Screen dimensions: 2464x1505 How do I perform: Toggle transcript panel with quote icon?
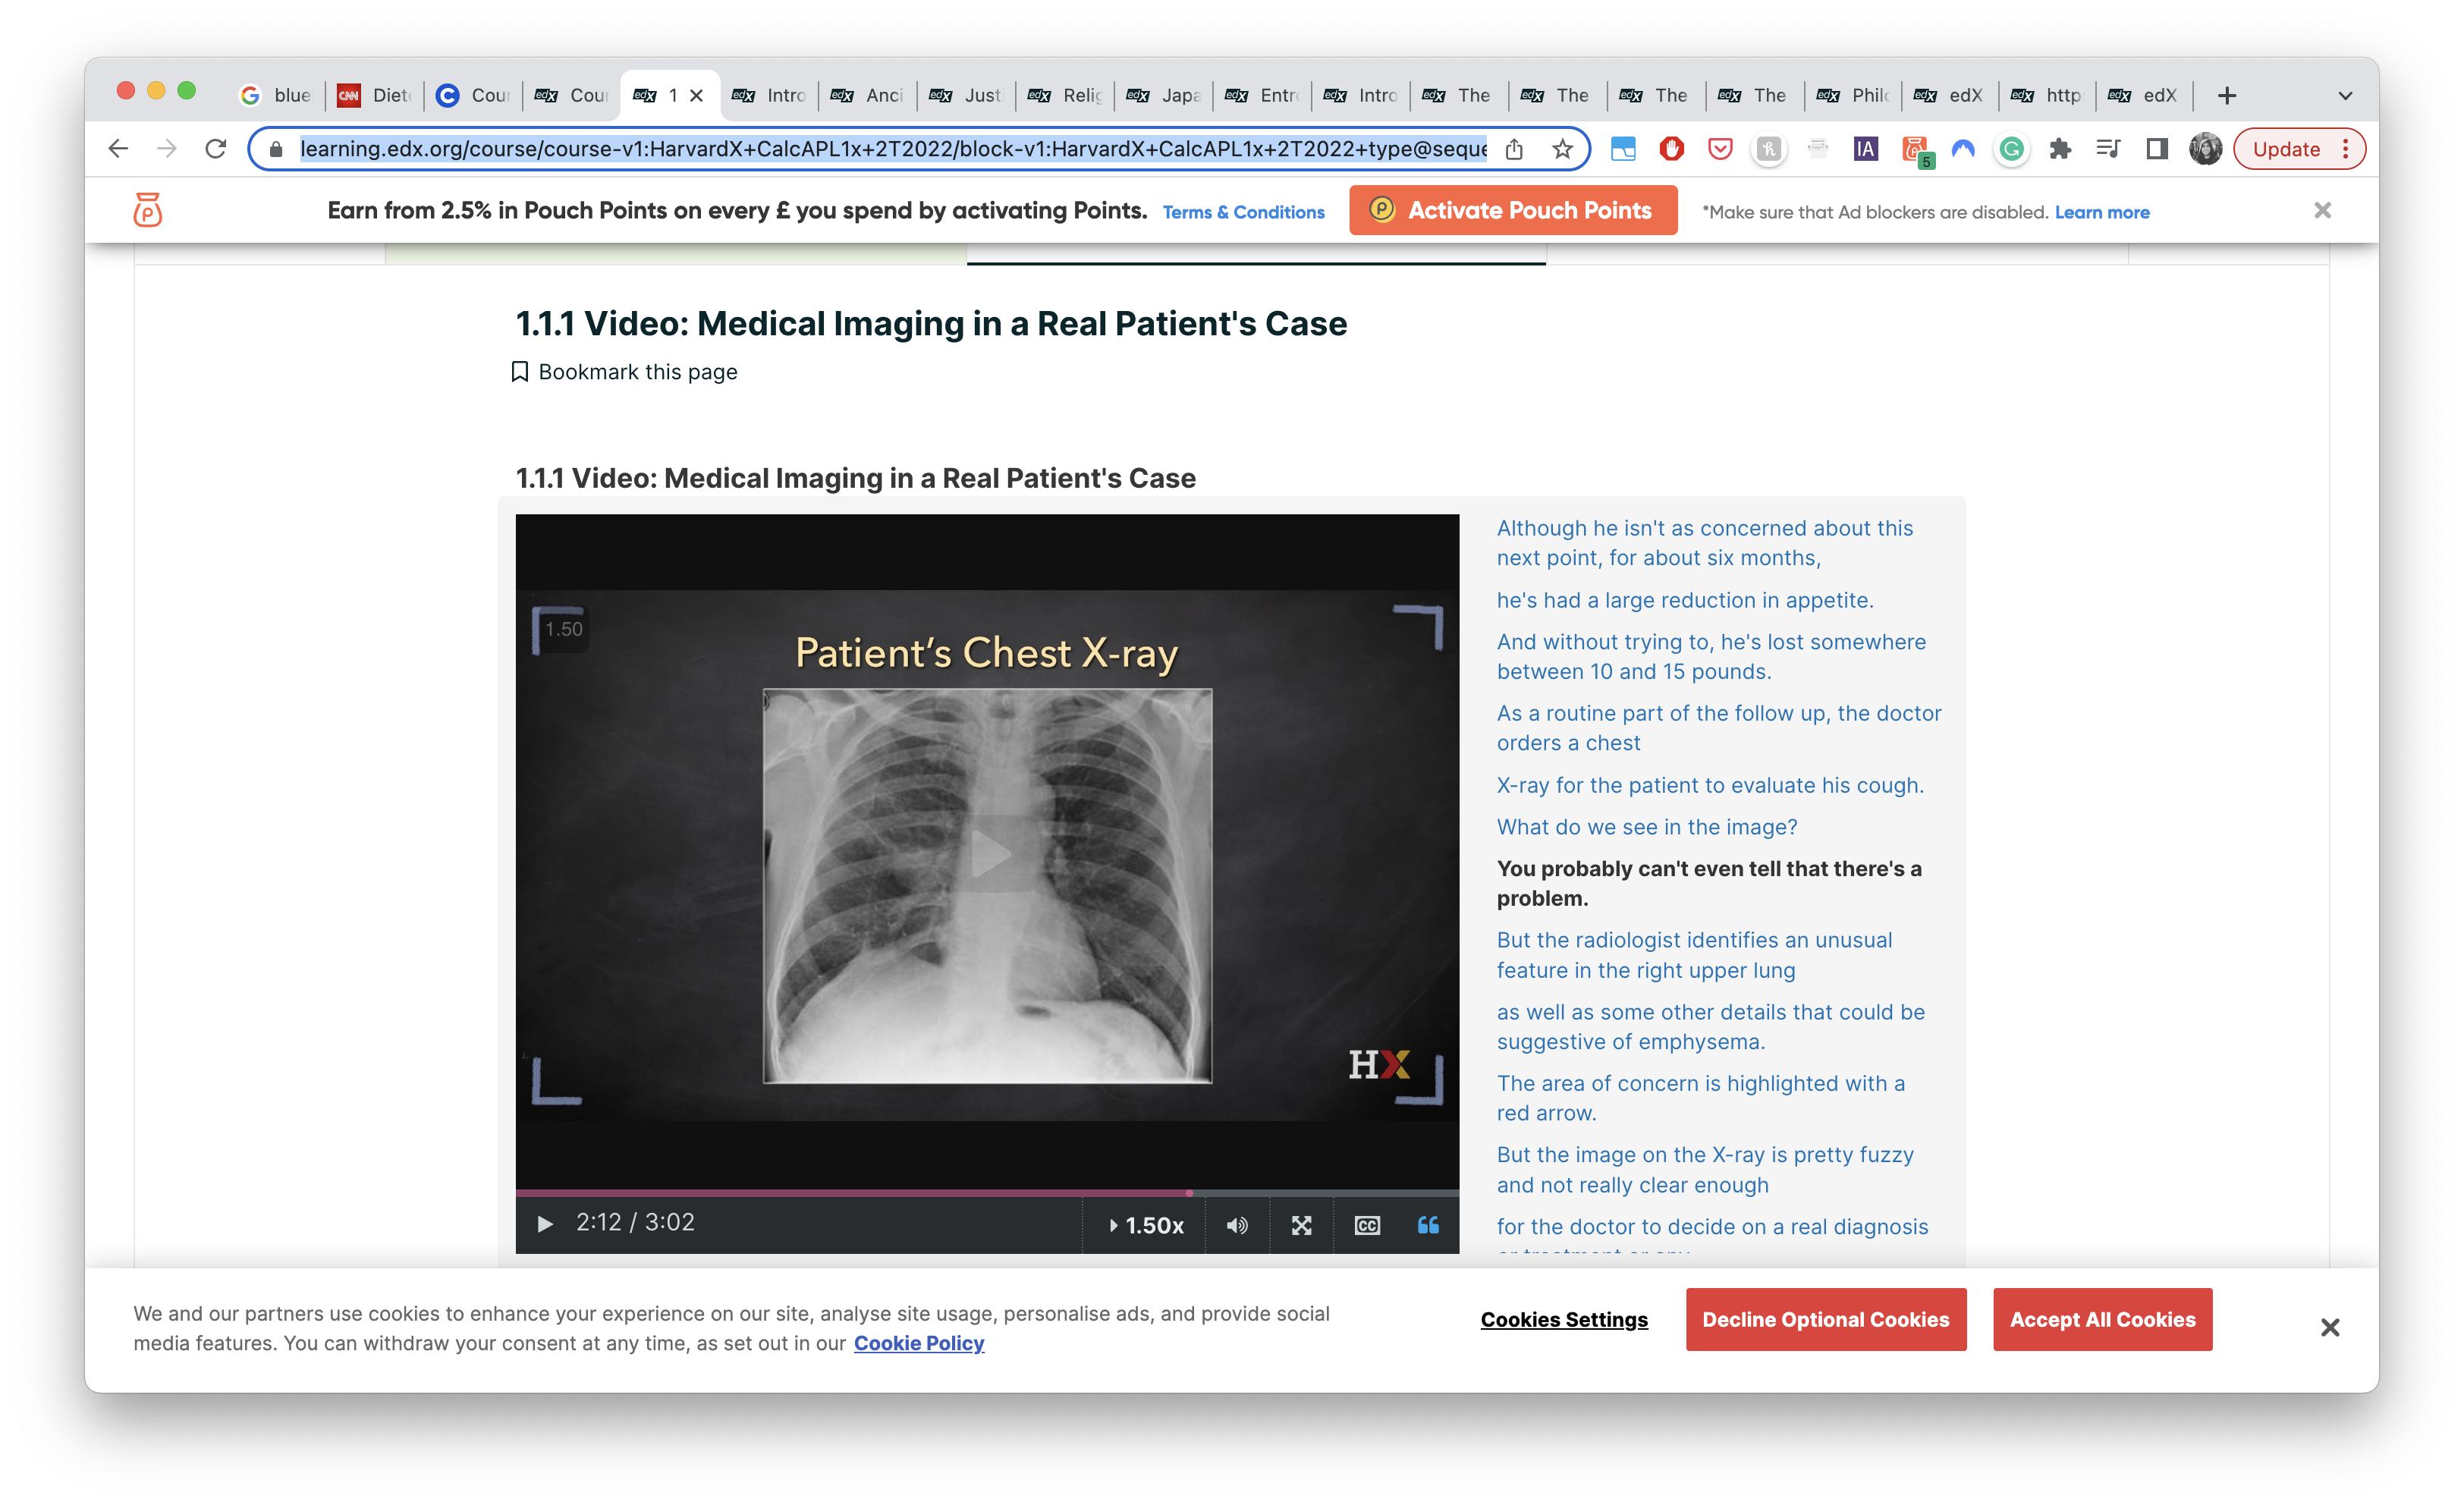point(1428,1225)
